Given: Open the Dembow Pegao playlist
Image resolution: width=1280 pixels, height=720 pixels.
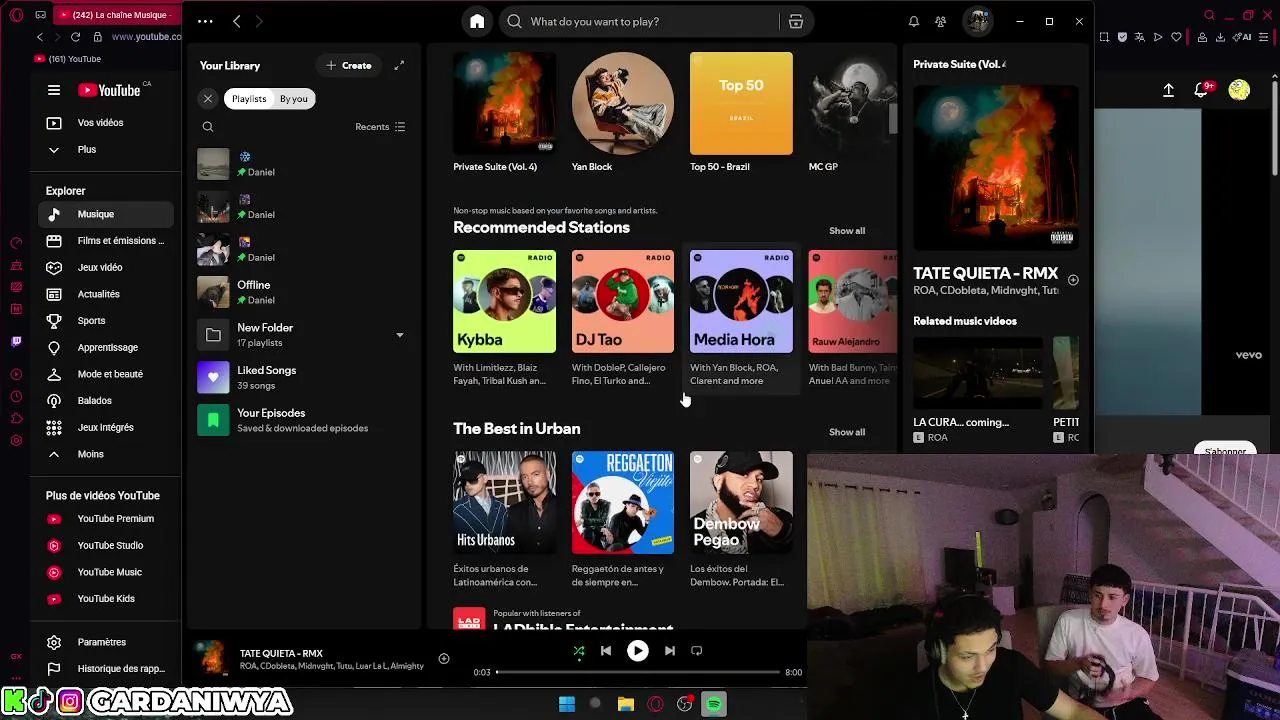Looking at the screenshot, I should pyautogui.click(x=741, y=520).
